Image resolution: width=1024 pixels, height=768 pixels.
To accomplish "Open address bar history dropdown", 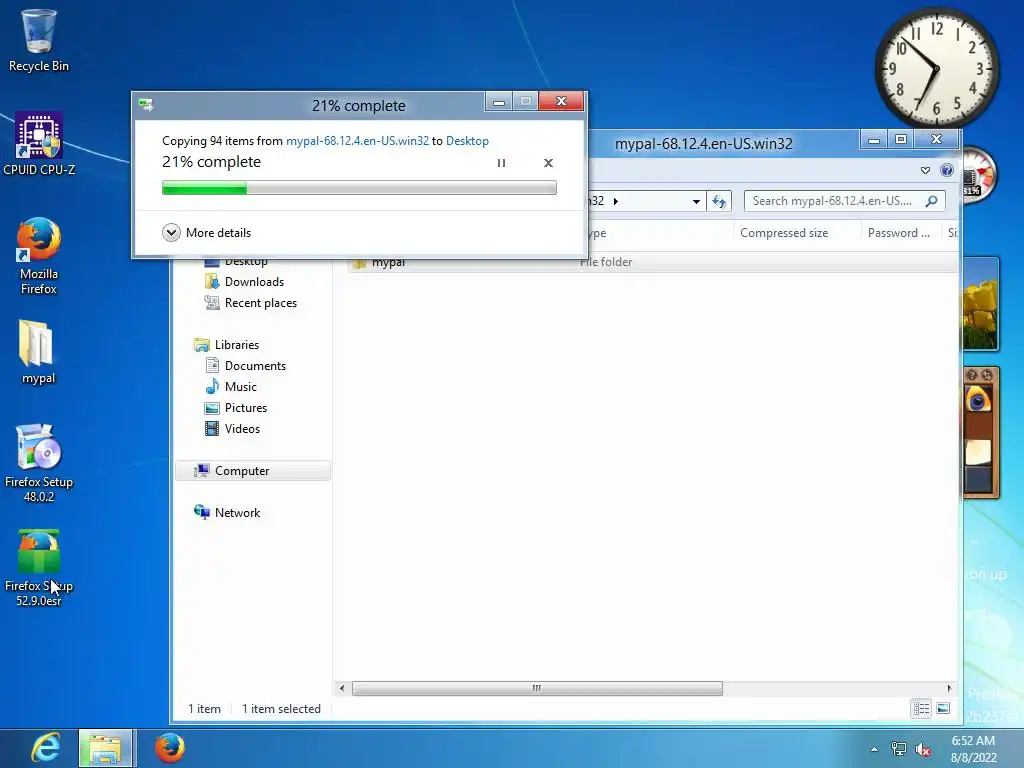I will (x=696, y=201).
